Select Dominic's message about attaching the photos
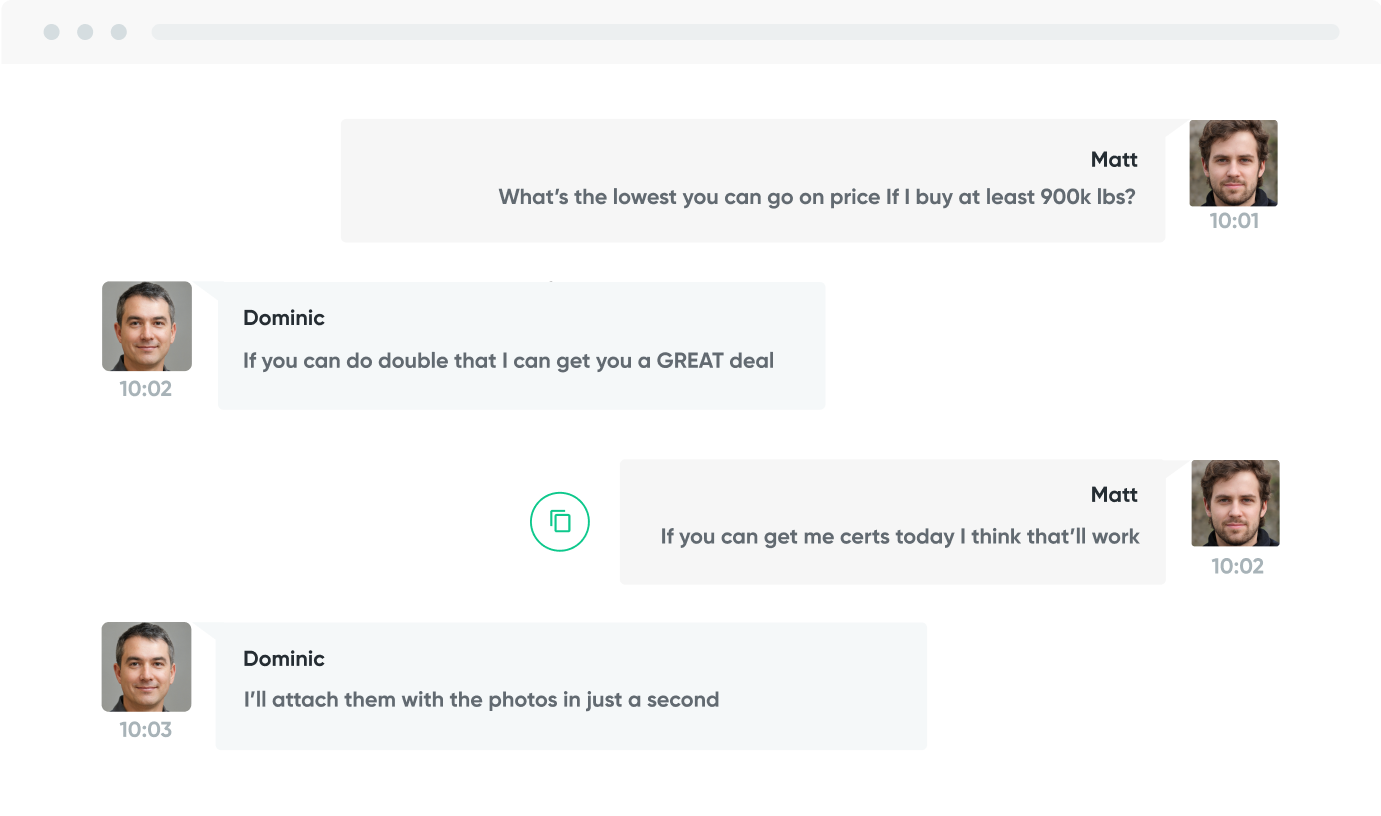This screenshot has width=1381, height=816. [481, 700]
